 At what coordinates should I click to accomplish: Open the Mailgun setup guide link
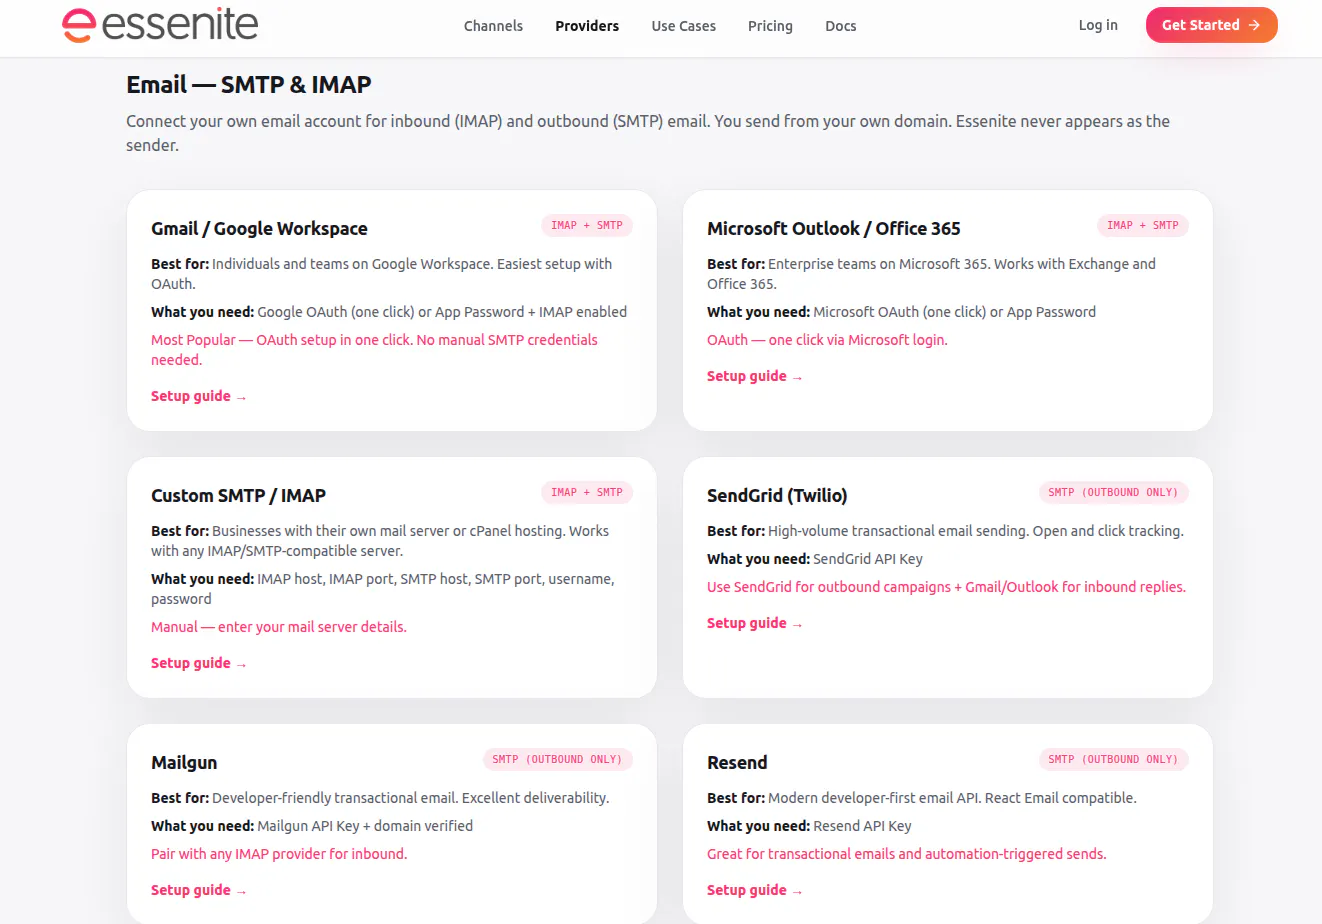(198, 890)
